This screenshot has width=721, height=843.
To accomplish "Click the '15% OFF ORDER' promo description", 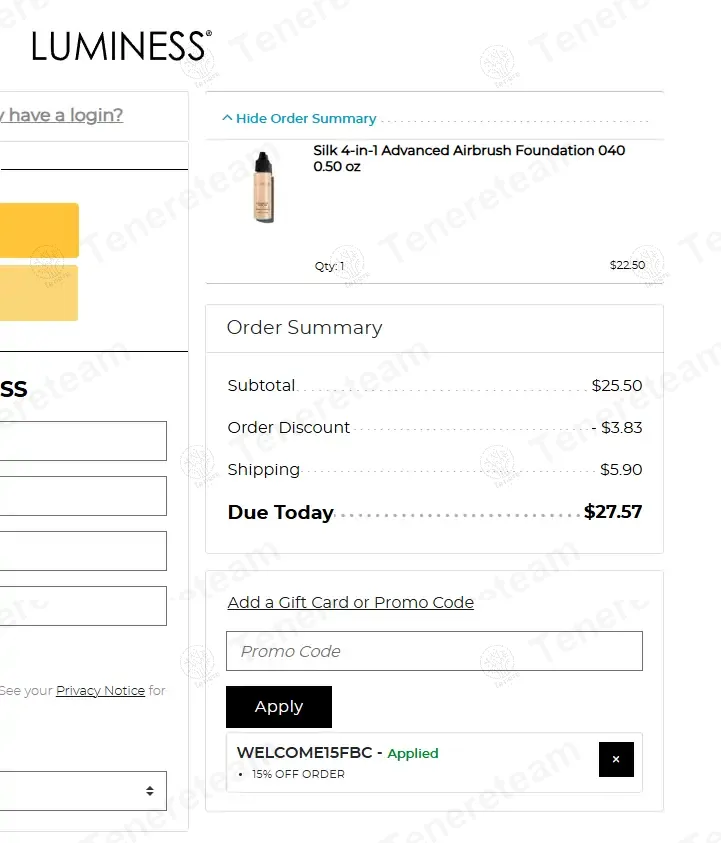I will tap(298, 774).
